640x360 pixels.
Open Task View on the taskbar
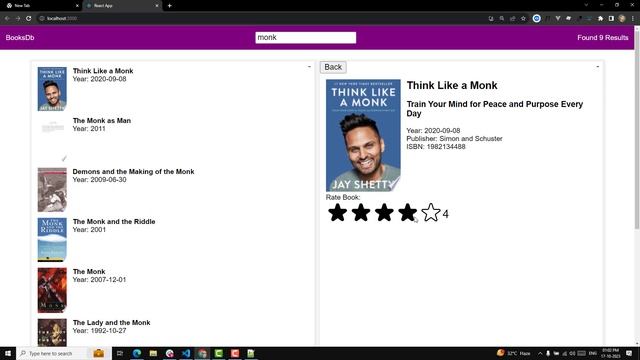(120, 353)
